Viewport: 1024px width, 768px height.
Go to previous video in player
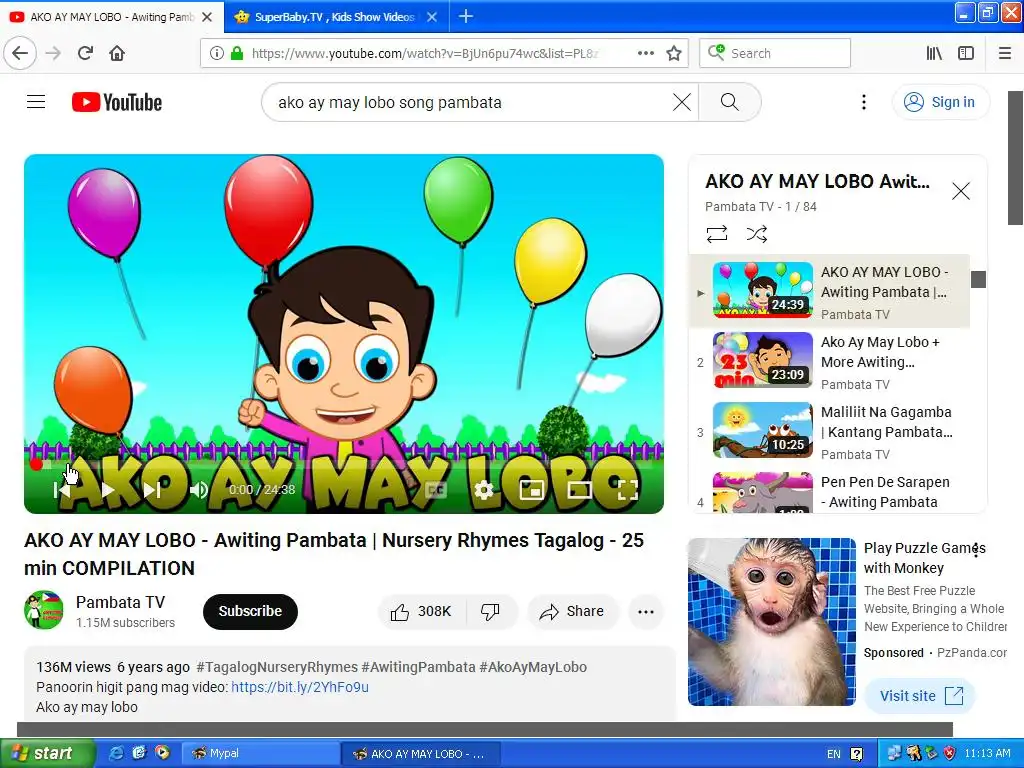[61, 489]
